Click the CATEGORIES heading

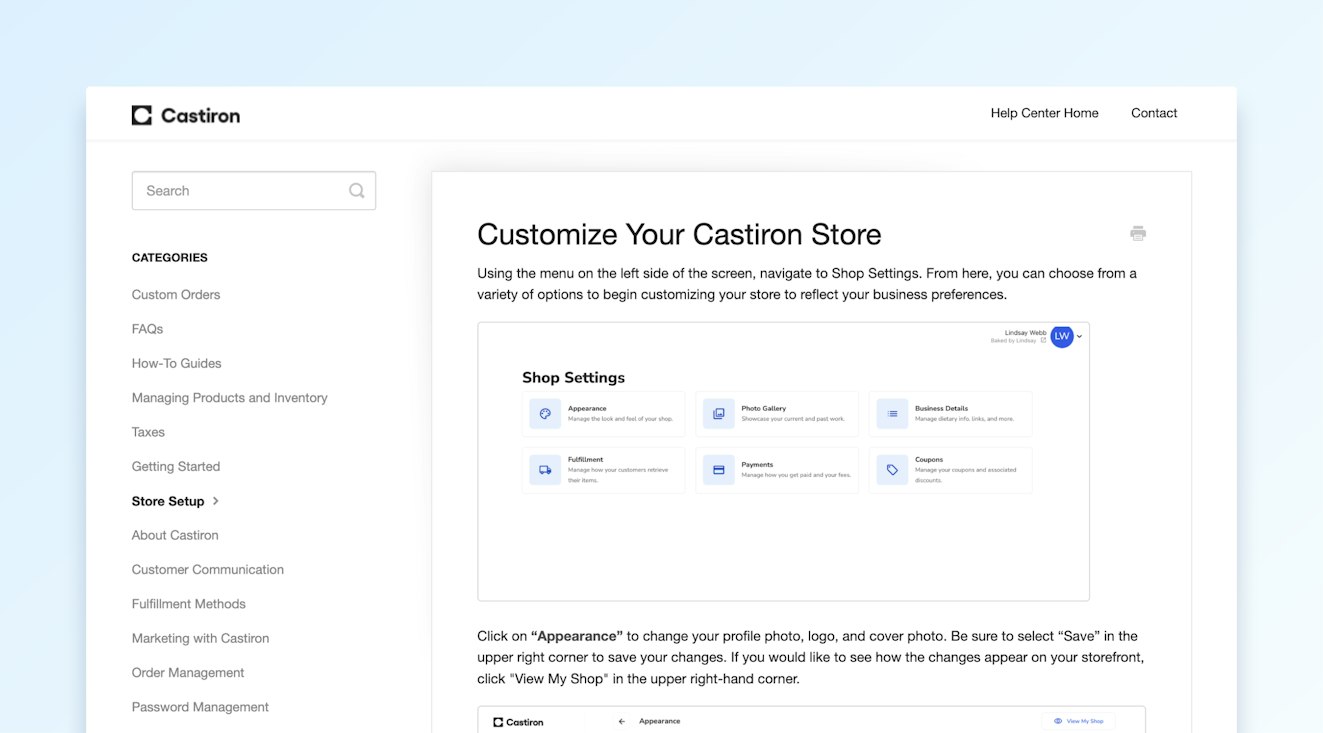[170, 258]
